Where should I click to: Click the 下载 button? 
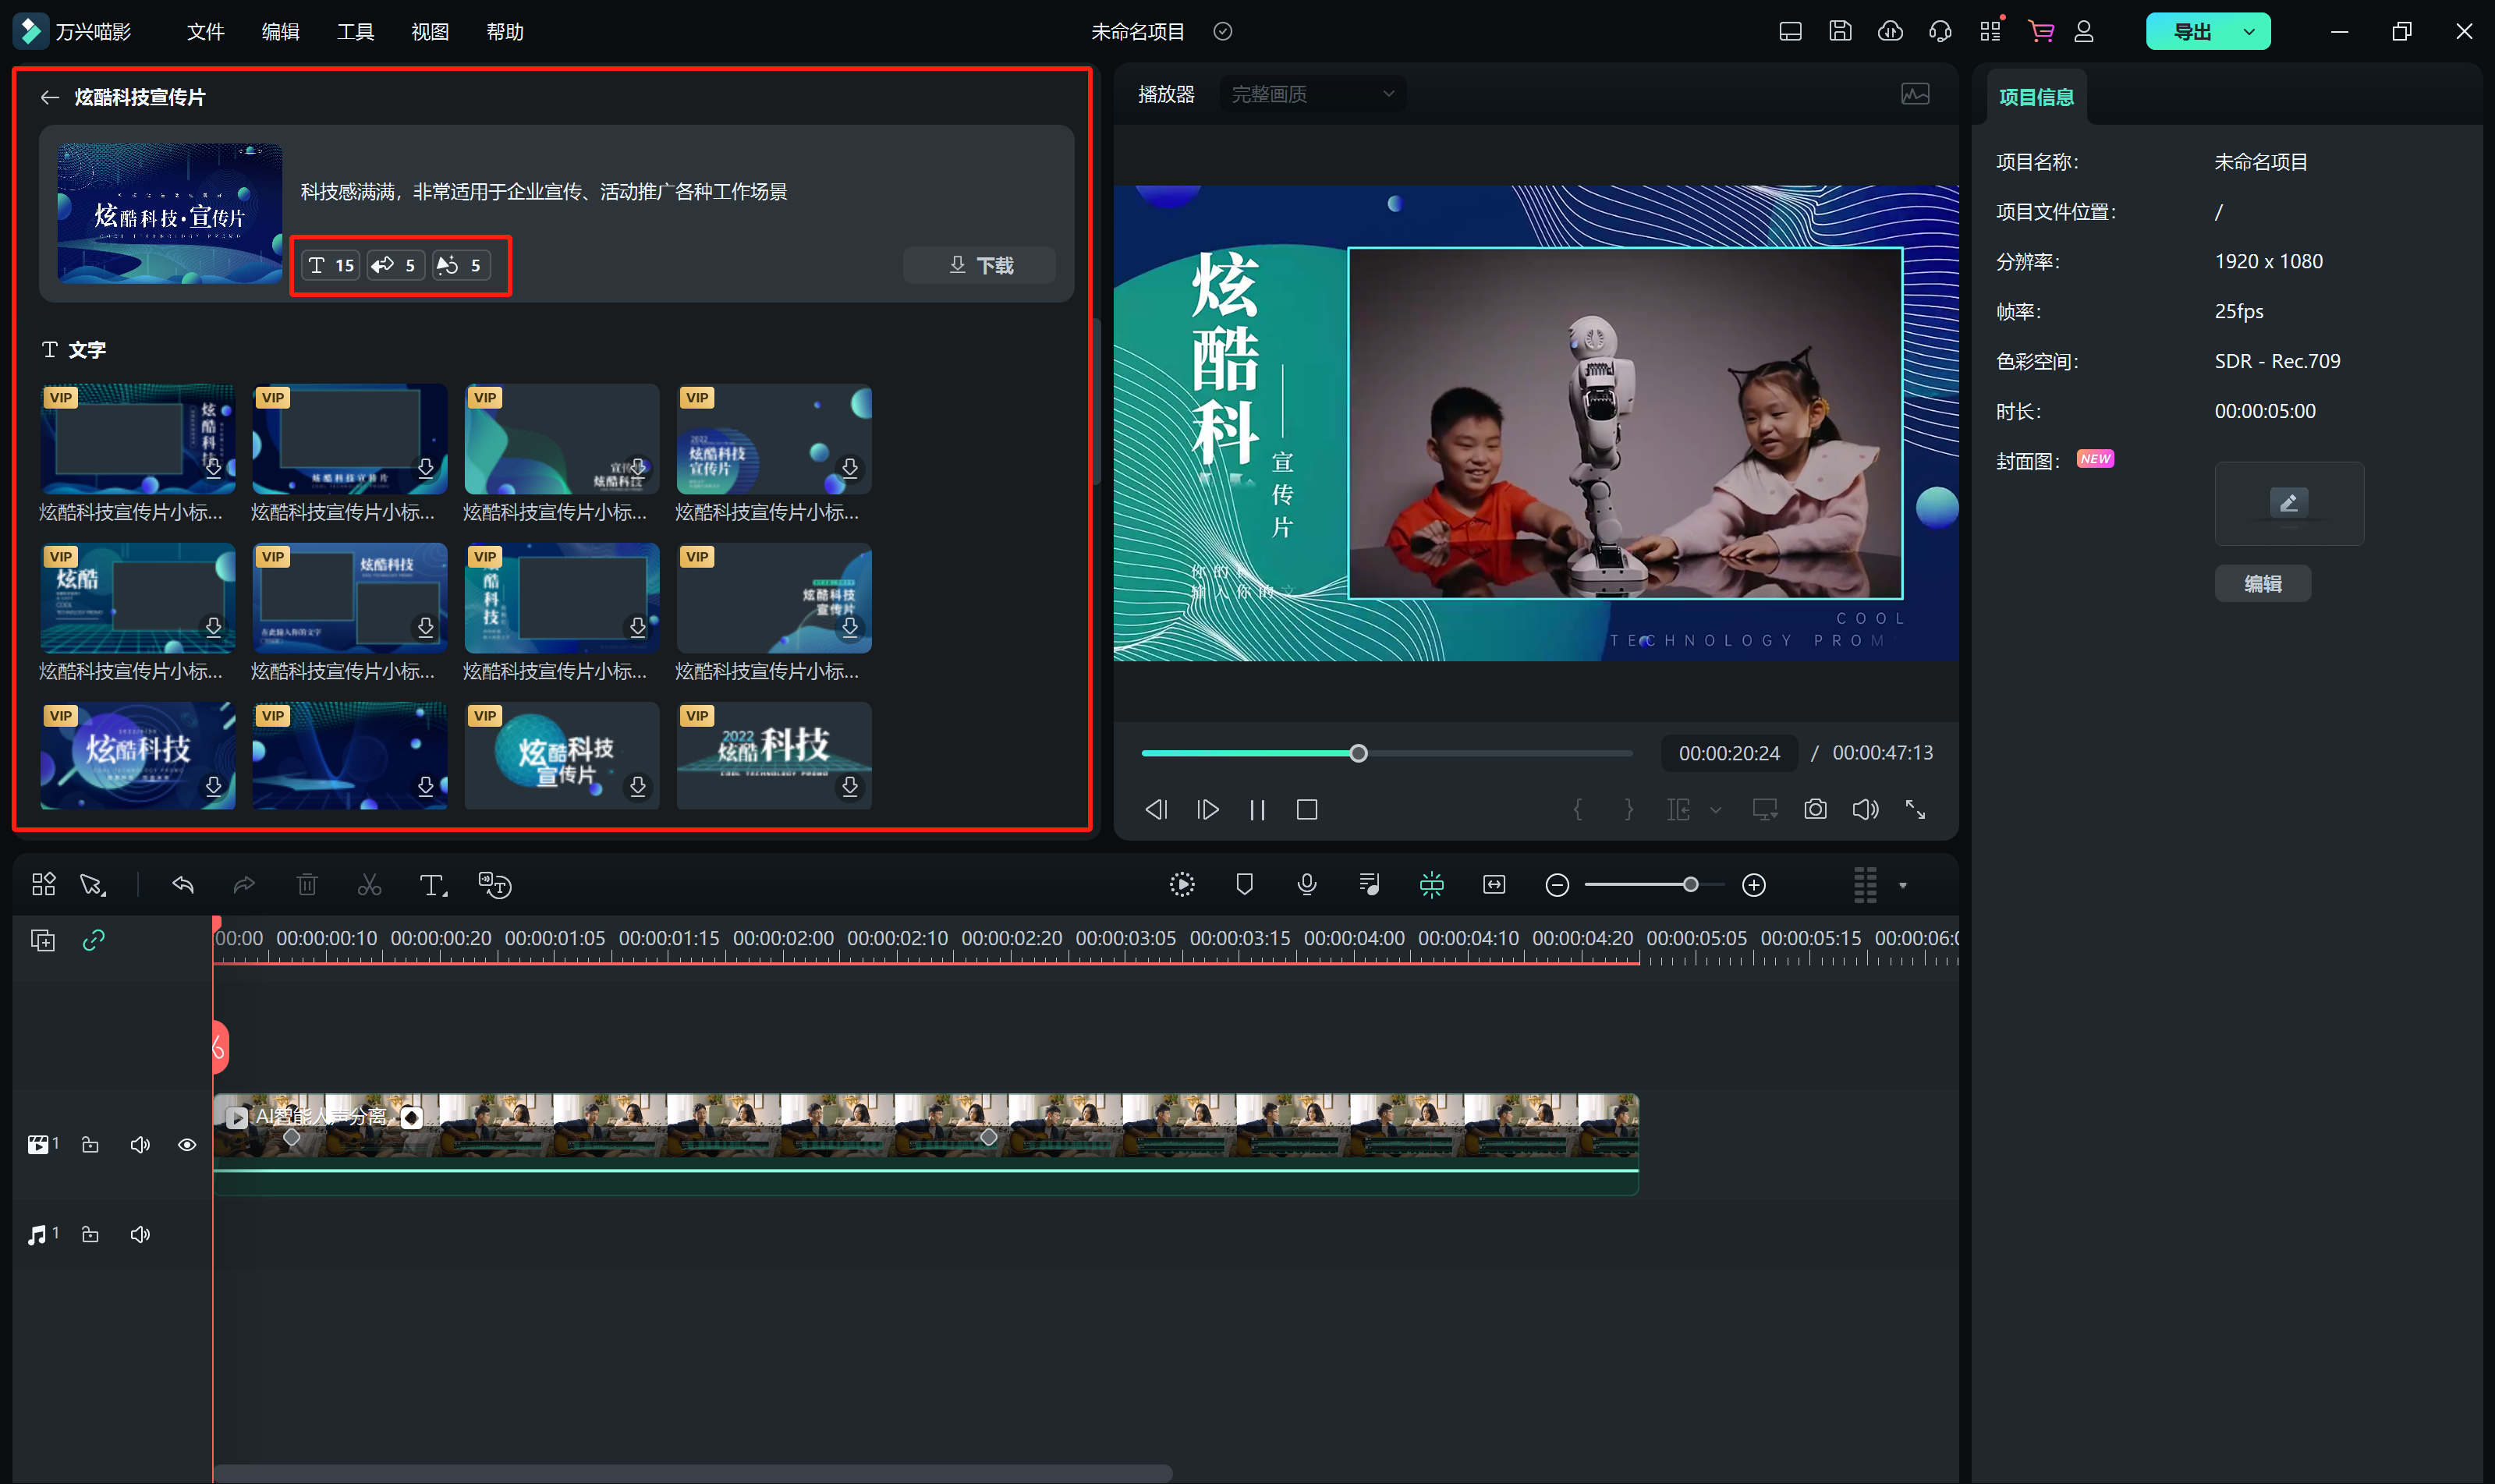980,265
